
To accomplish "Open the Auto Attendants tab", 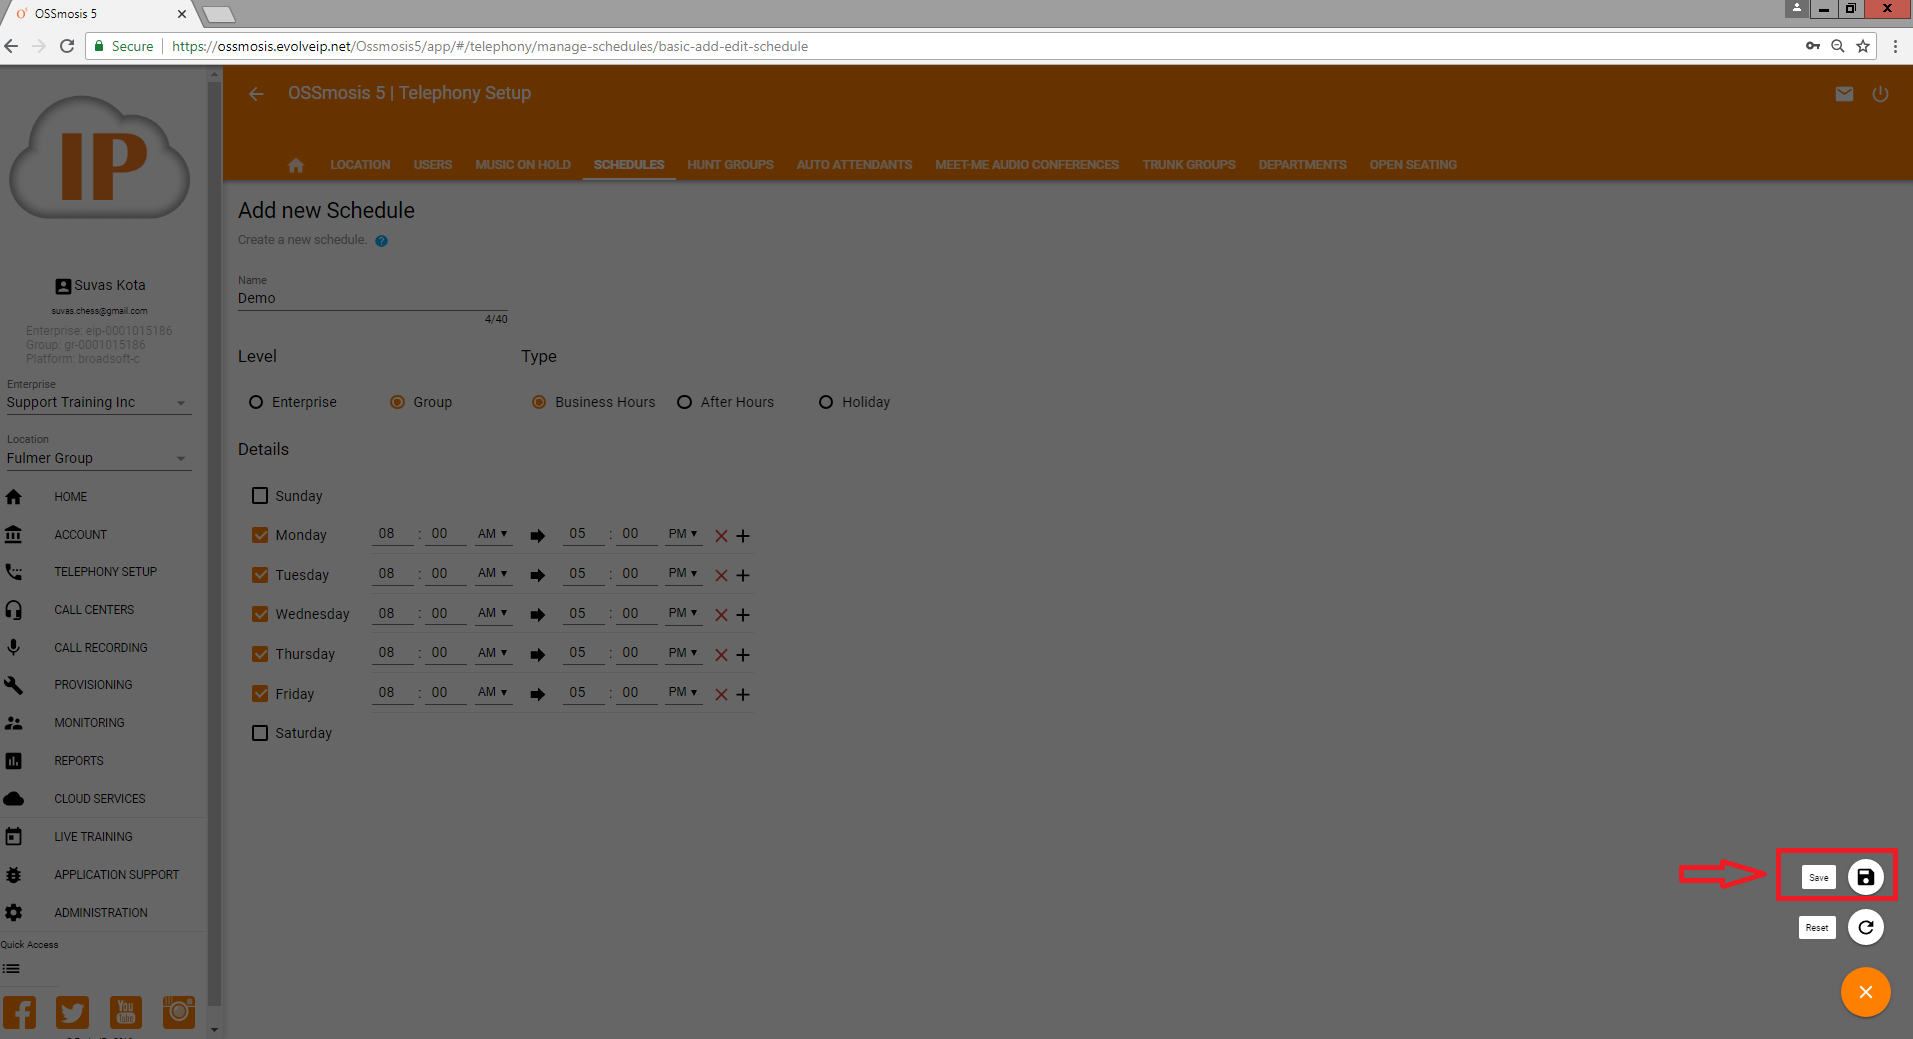I will pyautogui.click(x=854, y=165).
